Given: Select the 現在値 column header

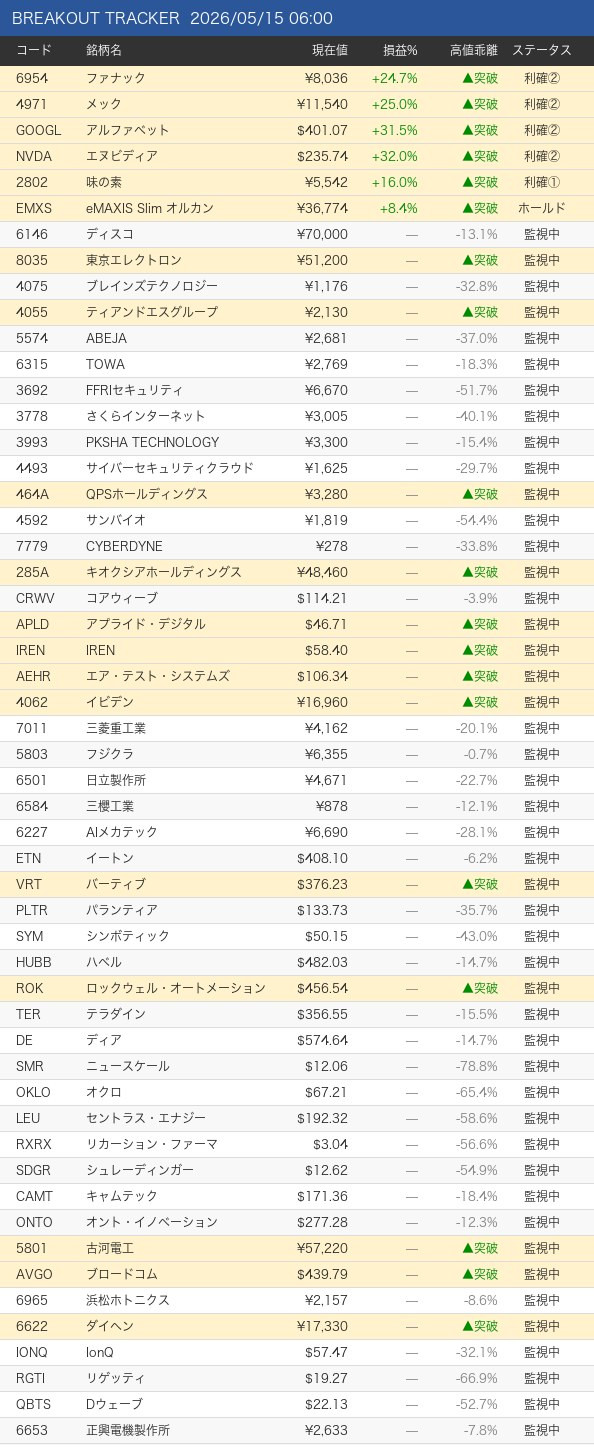Looking at the screenshot, I should click(x=329, y=50).
